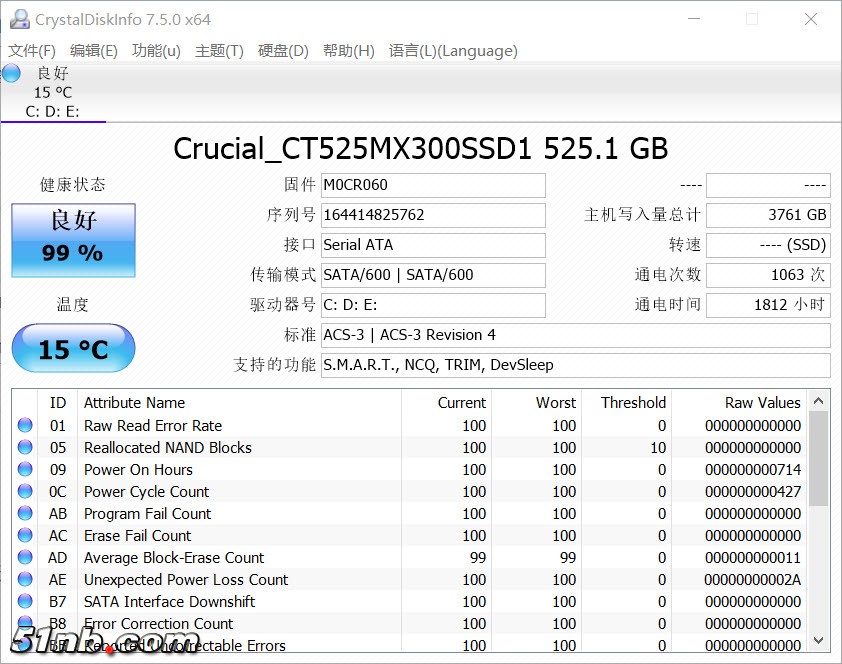The height and width of the screenshot is (664, 842).
Task: Open the 语言(L)(Language) menu
Action: click(453, 51)
